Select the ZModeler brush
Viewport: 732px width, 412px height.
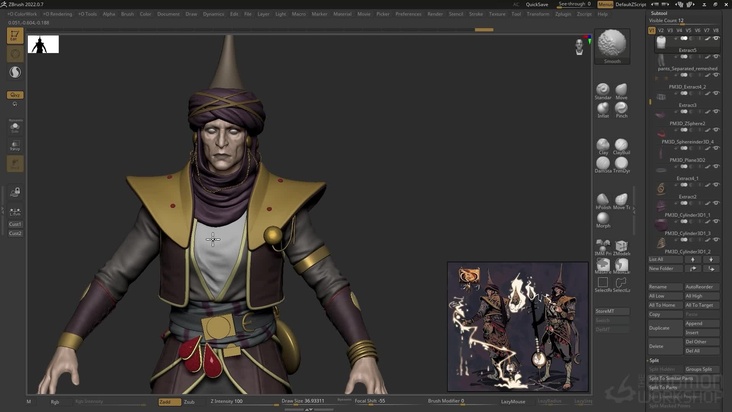coord(621,247)
